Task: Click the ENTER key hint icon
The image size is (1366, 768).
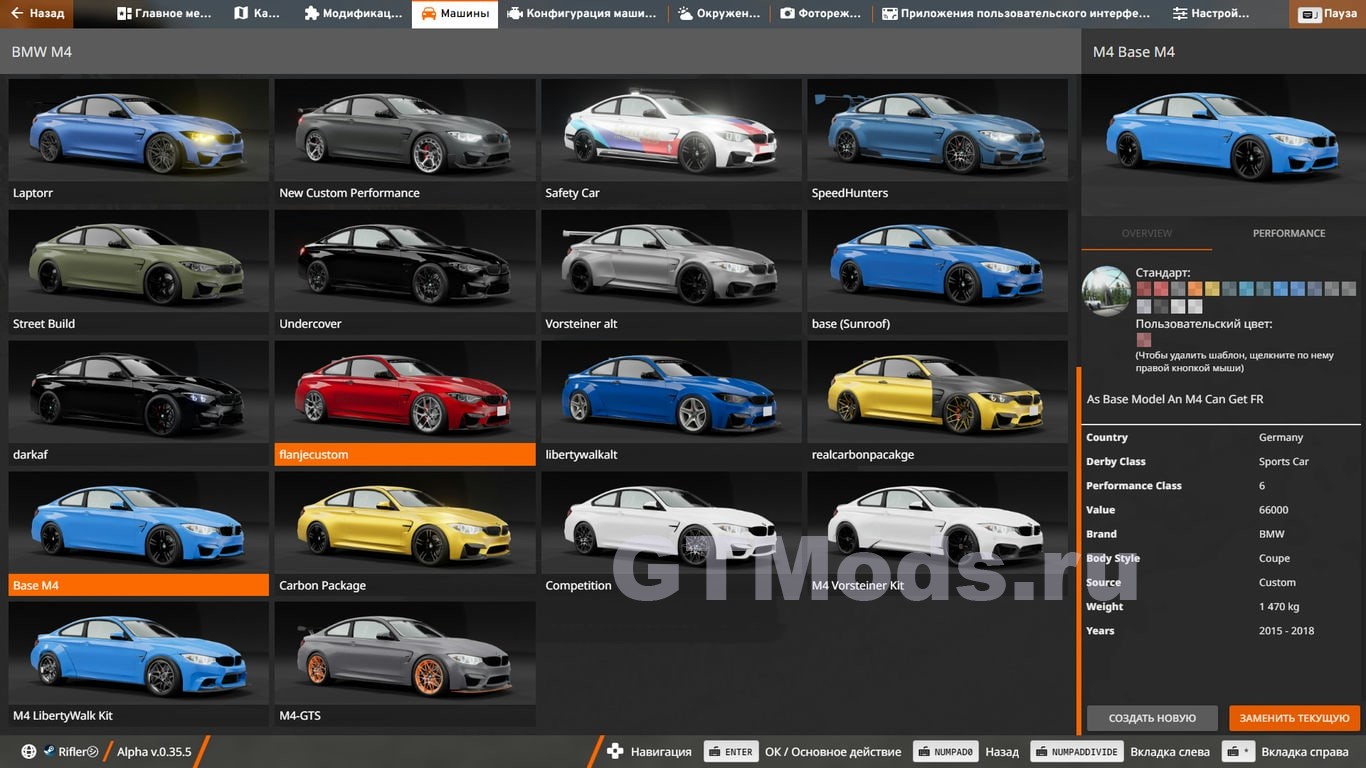Action: 731,752
